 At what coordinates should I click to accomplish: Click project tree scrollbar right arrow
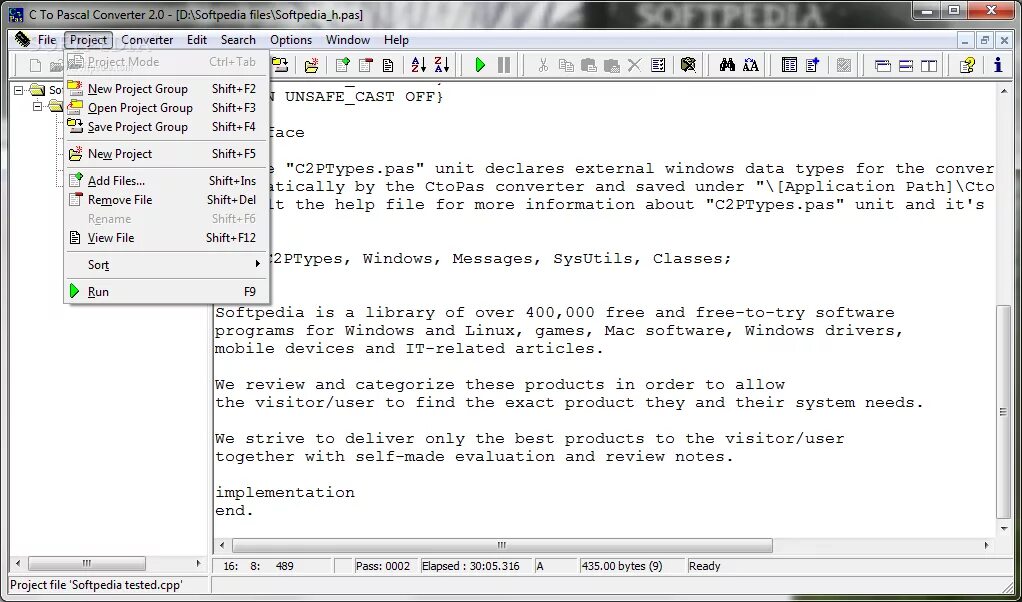(199, 563)
